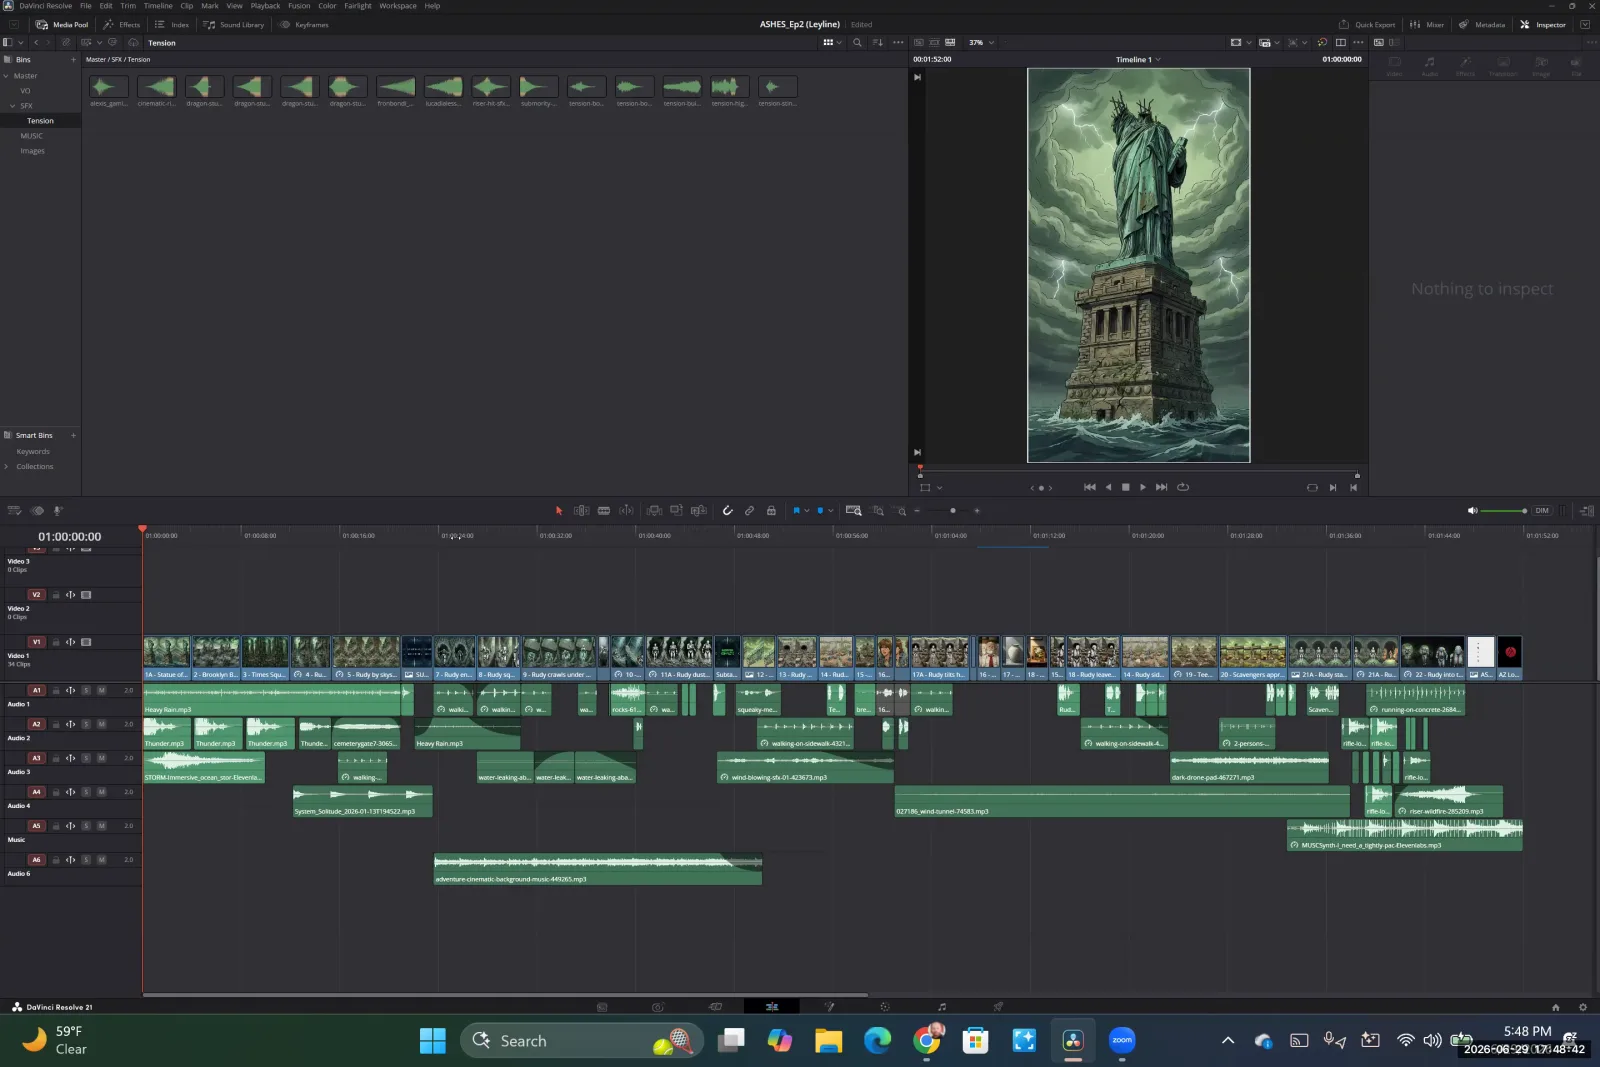Open the Playback menu

pos(265,6)
